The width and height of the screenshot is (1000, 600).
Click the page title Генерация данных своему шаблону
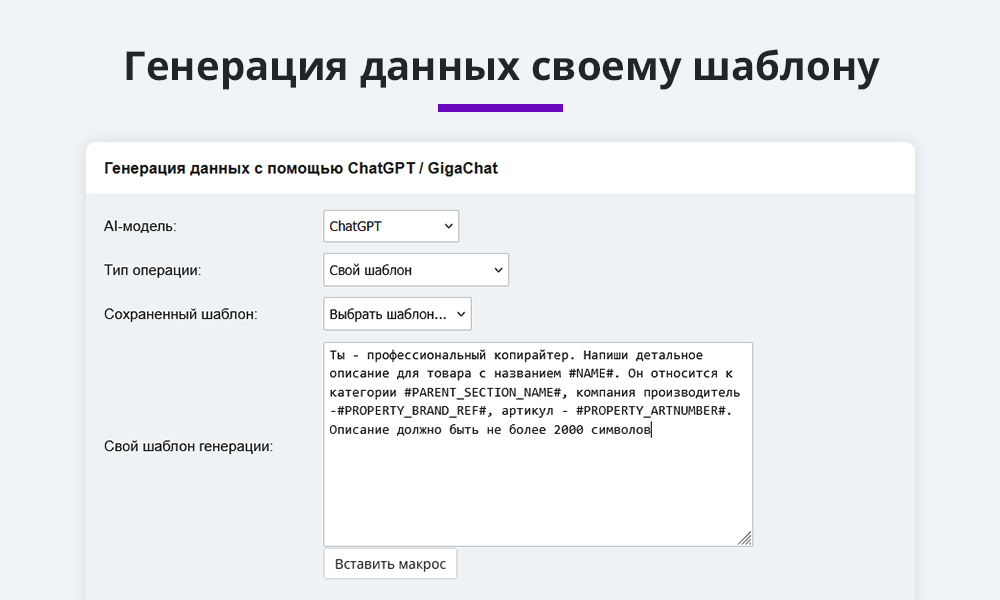(x=500, y=65)
